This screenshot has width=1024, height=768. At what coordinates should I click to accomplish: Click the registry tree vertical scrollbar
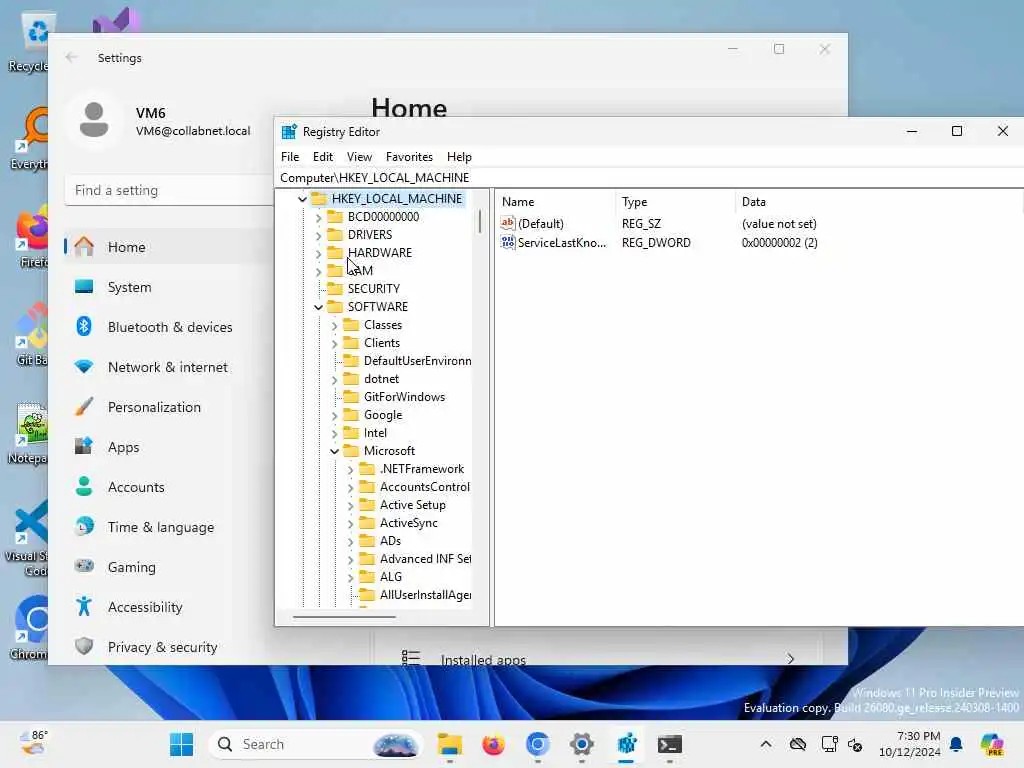480,221
